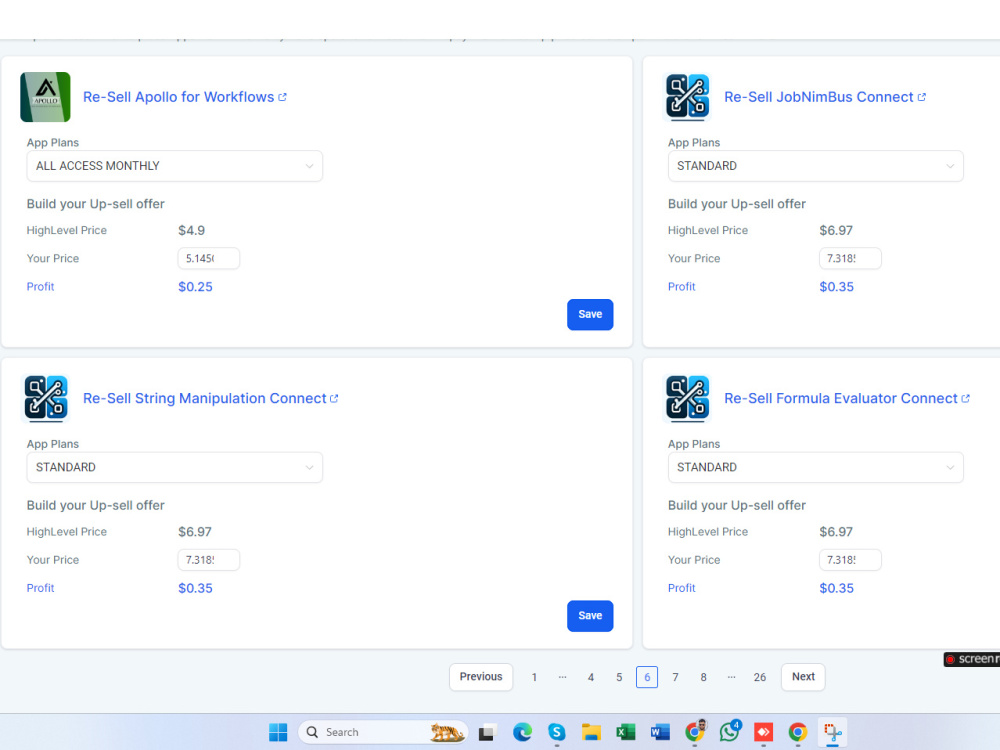This screenshot has height=750, width=1000.
Task: Expand App Plans dropdown for JobNimBus Connect
Action: [815, 166]
